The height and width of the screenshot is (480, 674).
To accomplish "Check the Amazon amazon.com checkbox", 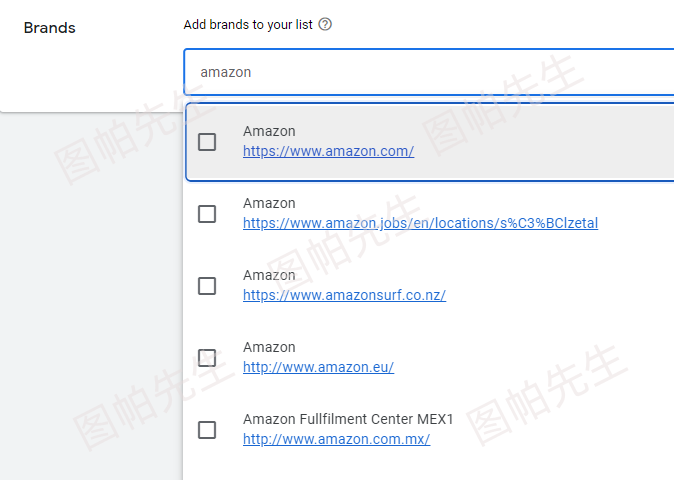I will pos(207,142).
